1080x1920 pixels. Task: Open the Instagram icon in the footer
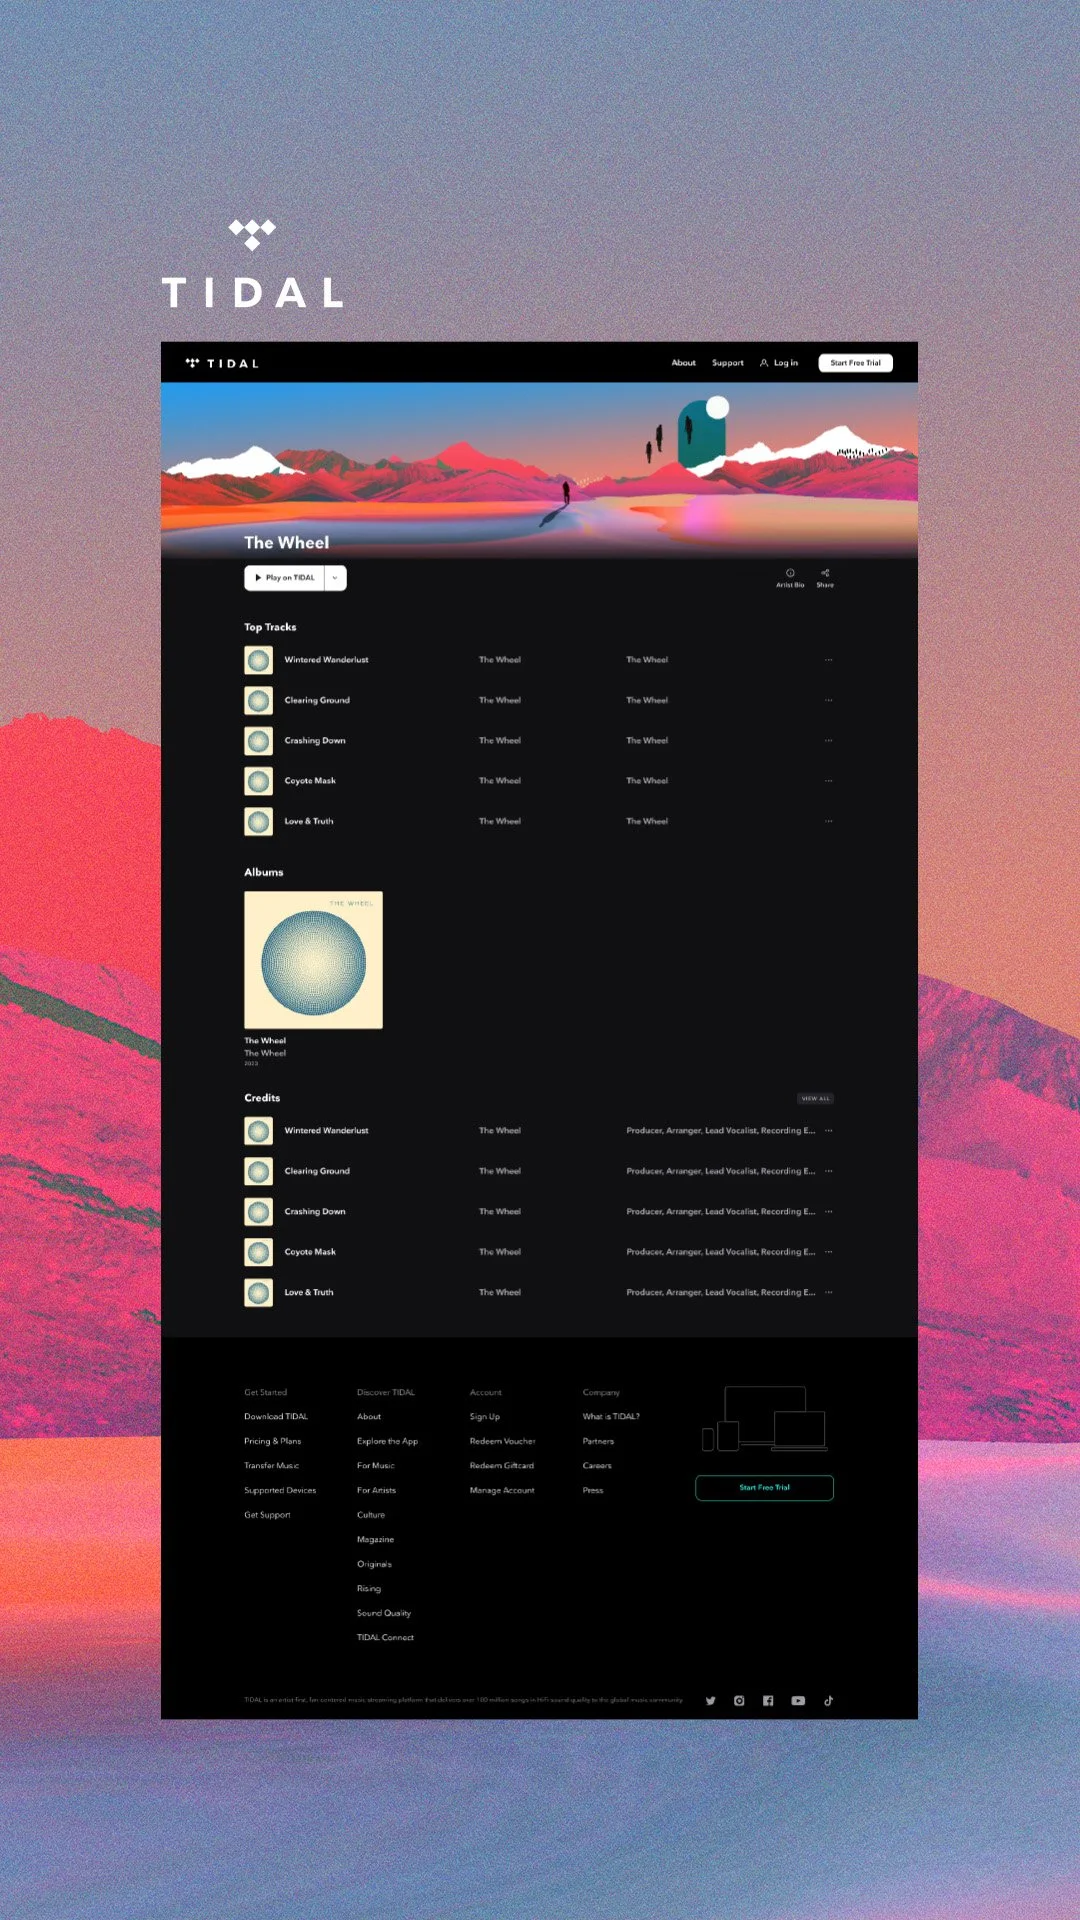739,1701
